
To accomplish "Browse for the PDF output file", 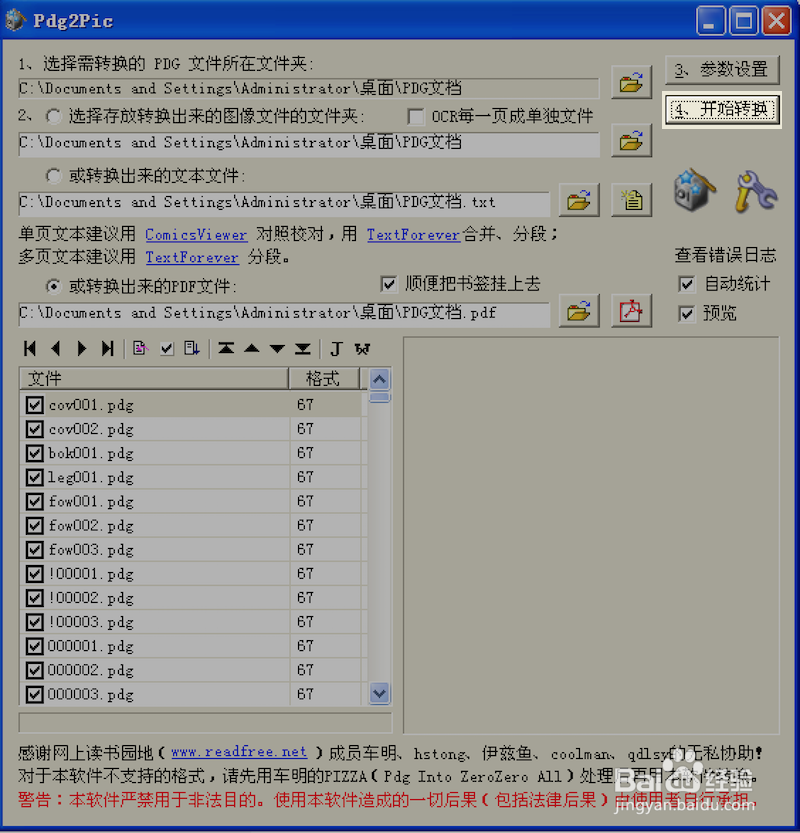I will coord(579,311).
